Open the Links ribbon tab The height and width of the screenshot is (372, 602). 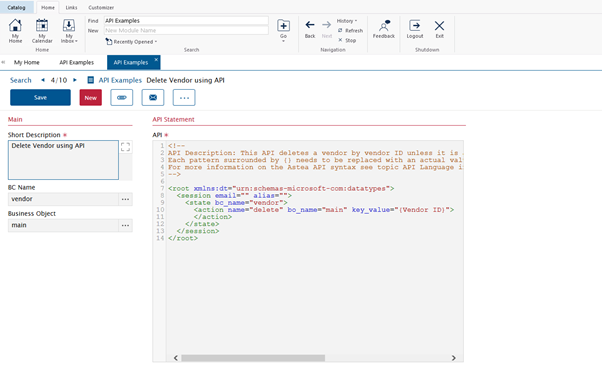click(71, 7)
